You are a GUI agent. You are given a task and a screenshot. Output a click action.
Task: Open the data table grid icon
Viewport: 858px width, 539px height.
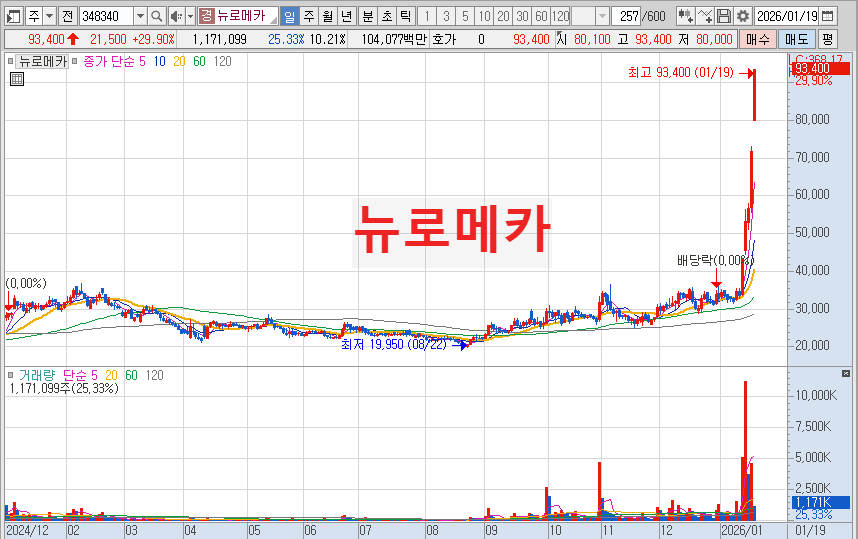tap(17, 79)
